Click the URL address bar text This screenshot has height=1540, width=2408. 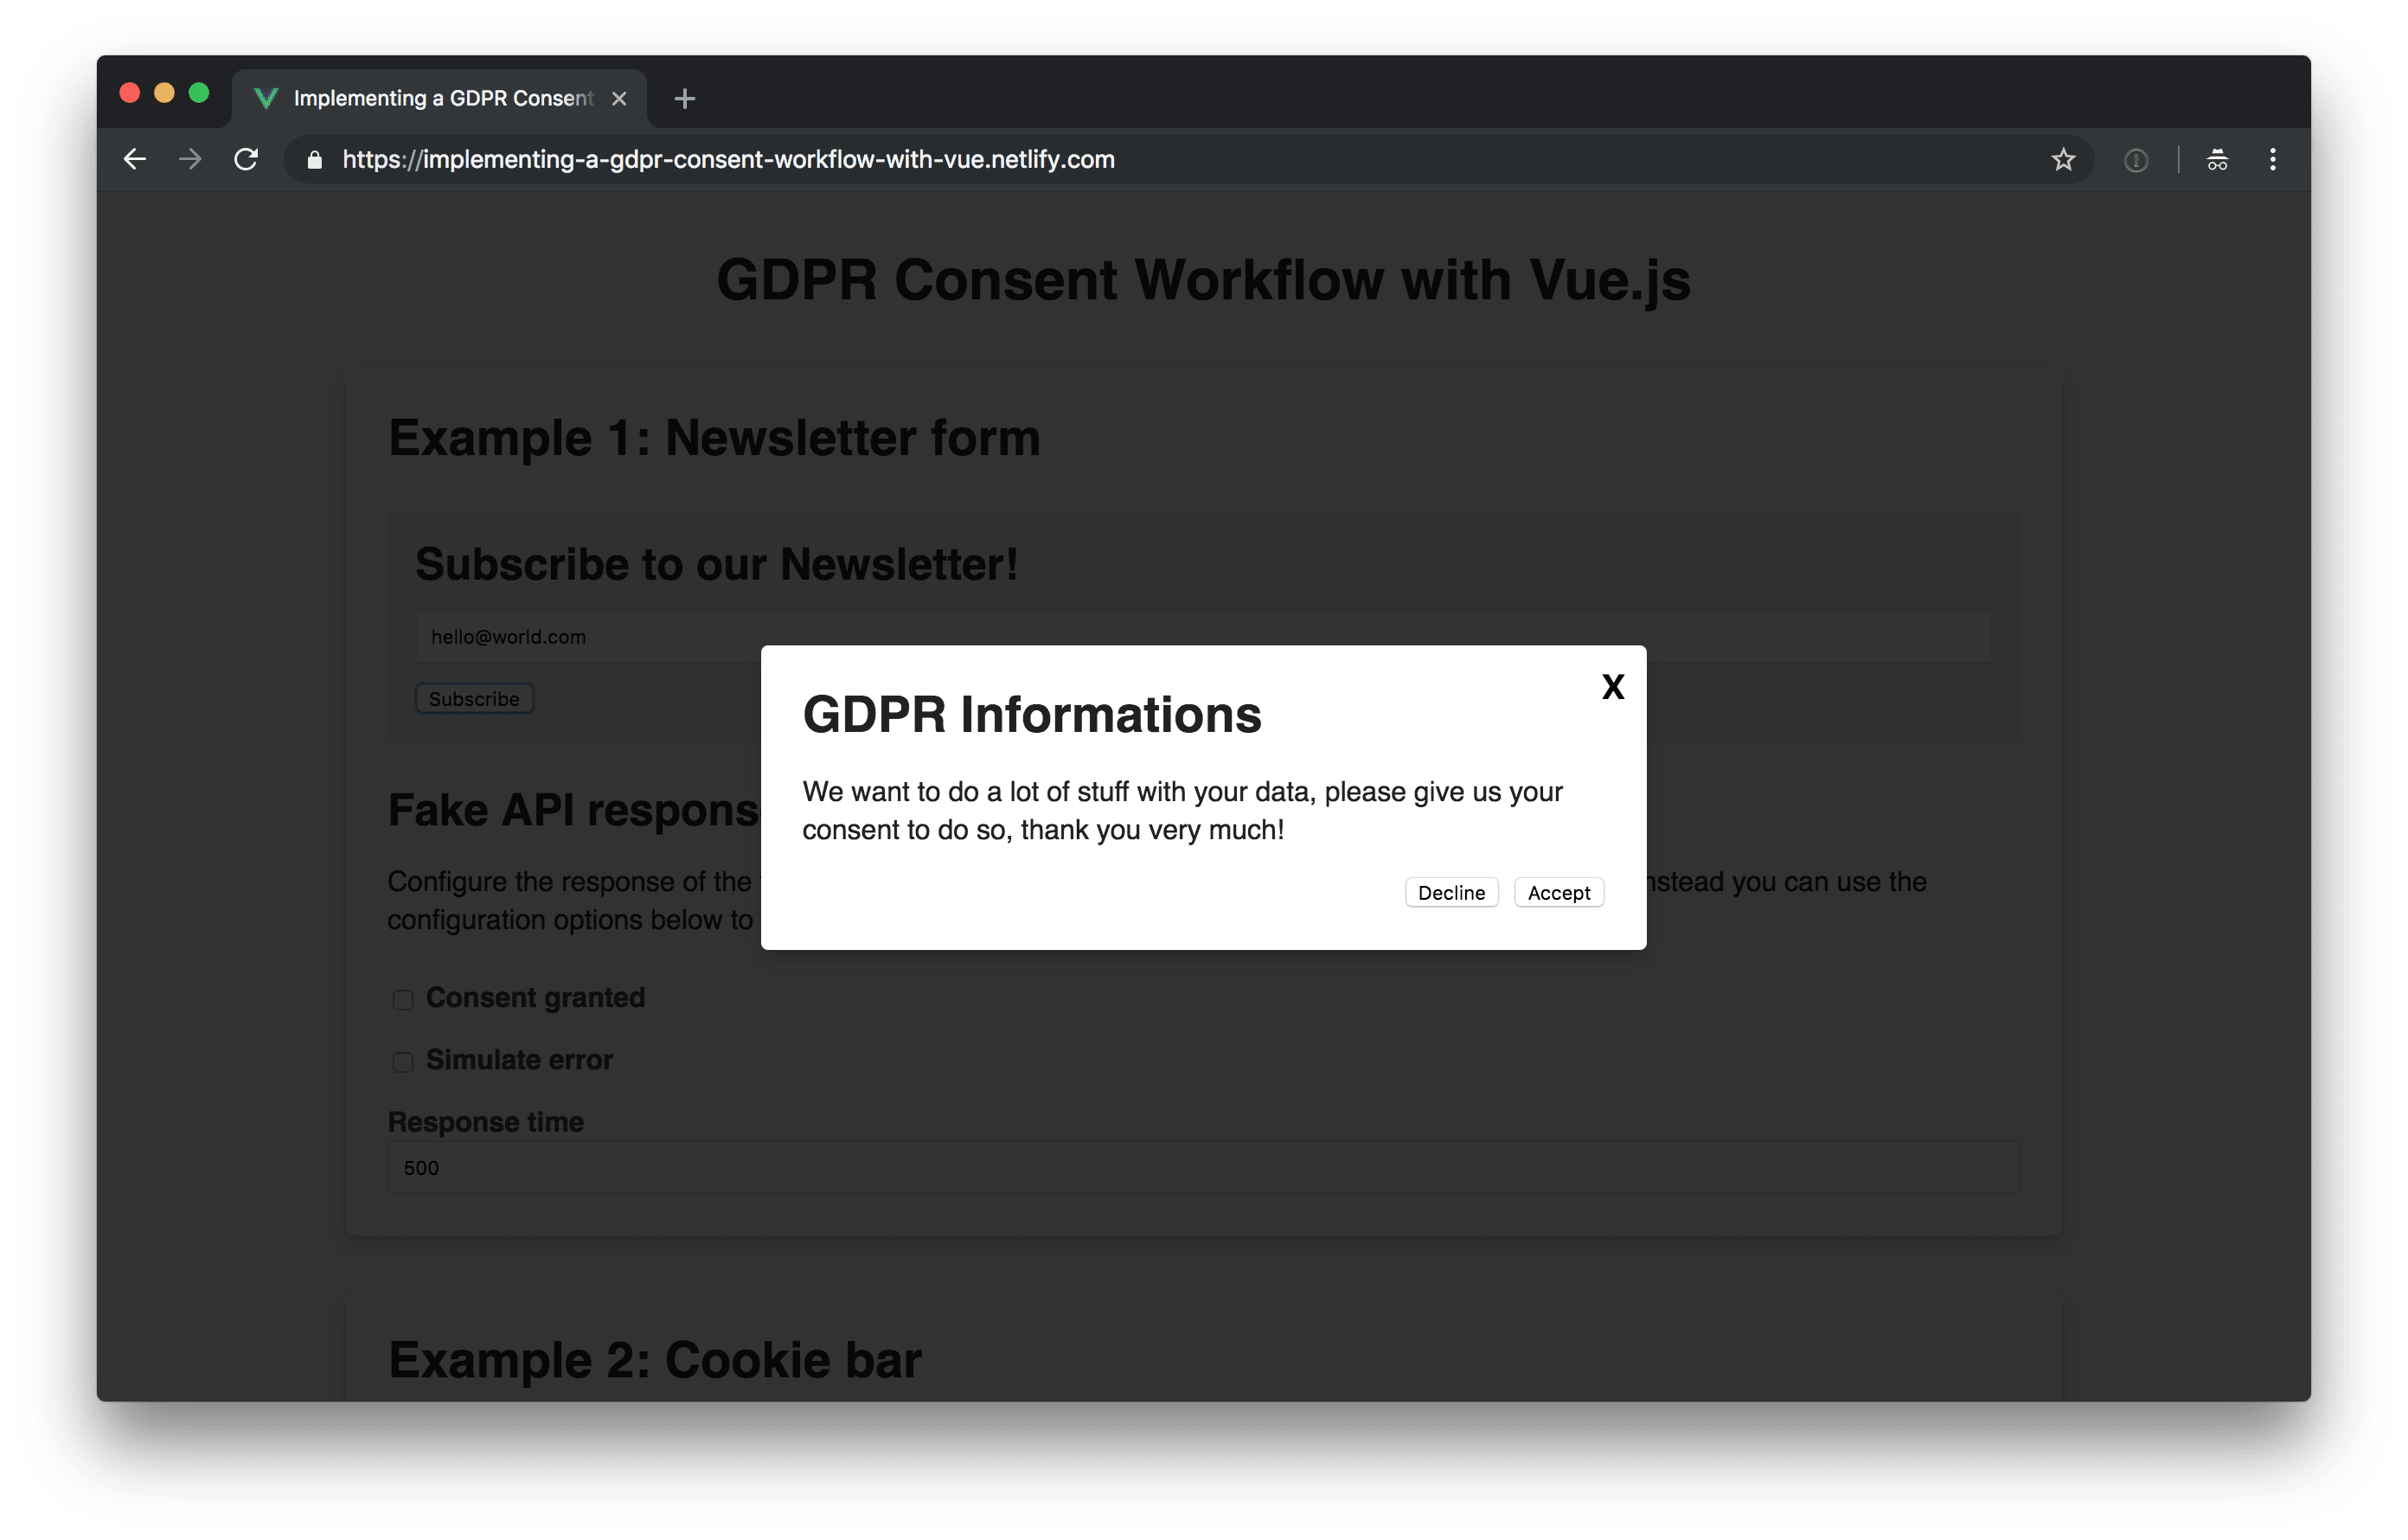click(x=728, y=160)
